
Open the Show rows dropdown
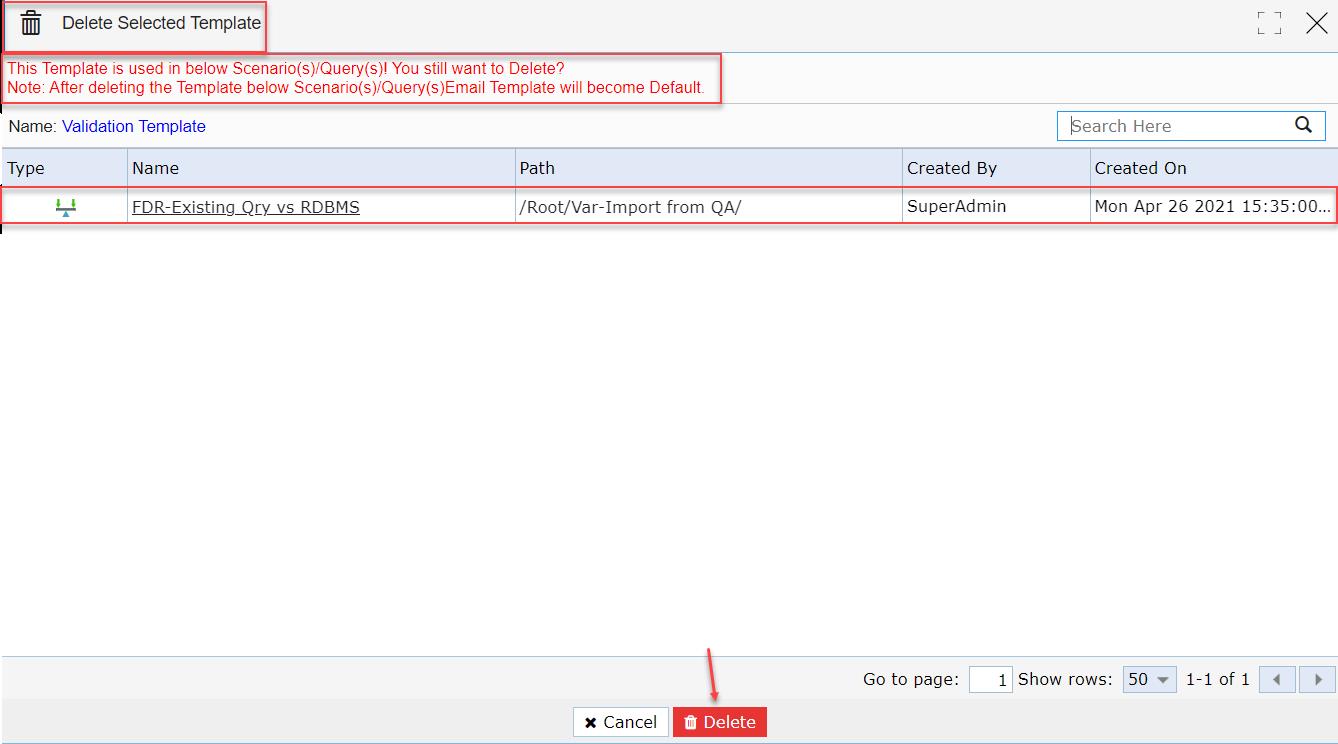pos(1149,679)
